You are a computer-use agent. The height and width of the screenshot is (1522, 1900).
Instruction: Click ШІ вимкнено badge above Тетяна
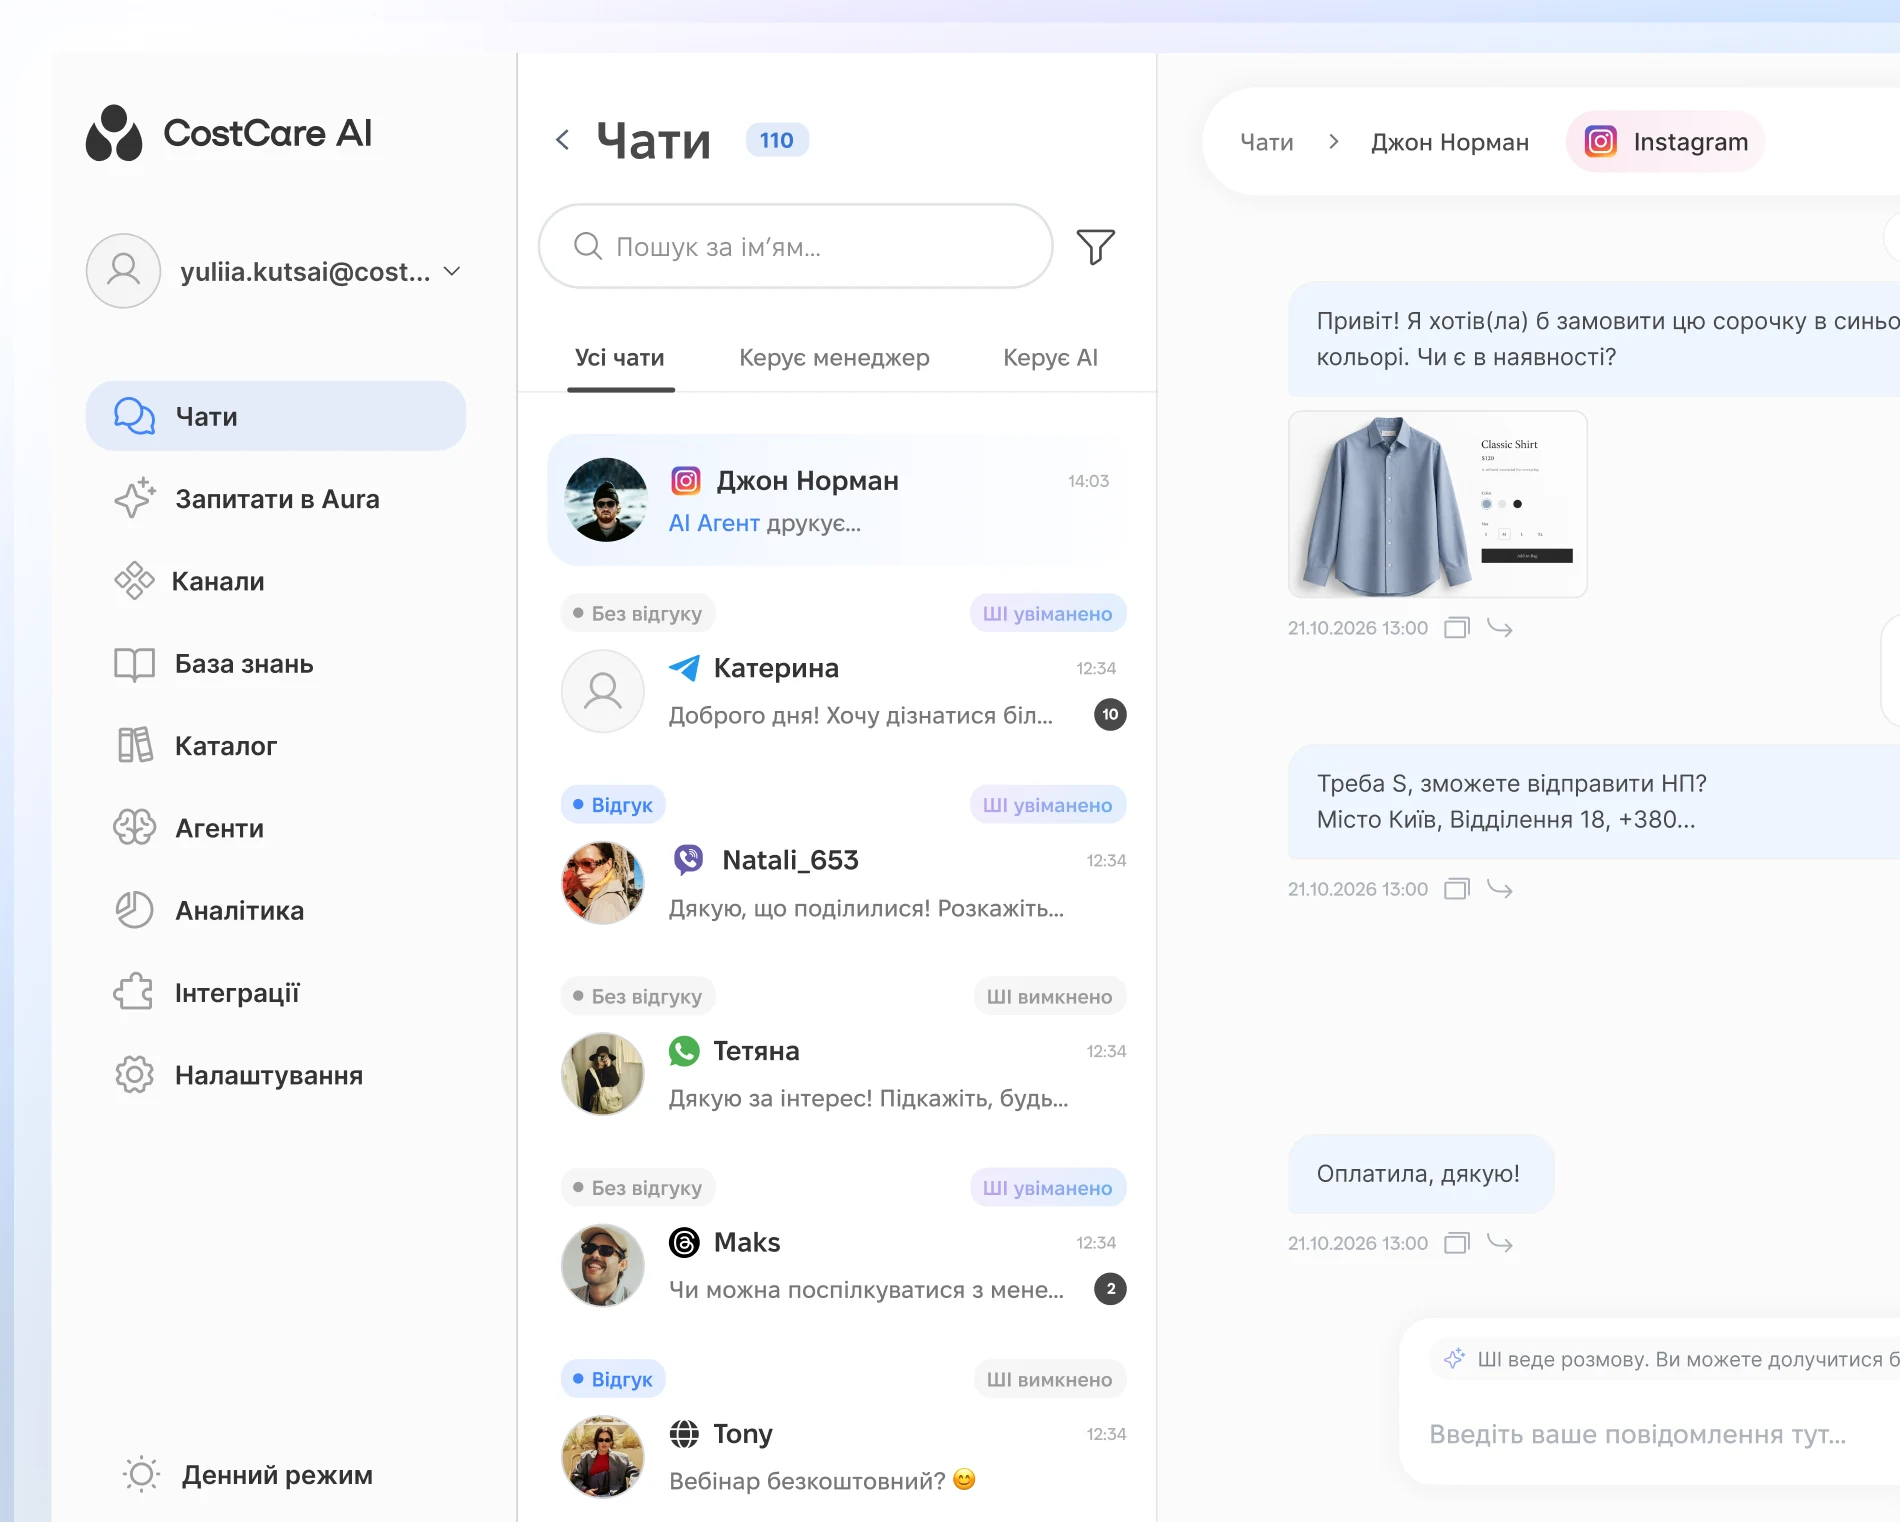(x=1050, y=997)
